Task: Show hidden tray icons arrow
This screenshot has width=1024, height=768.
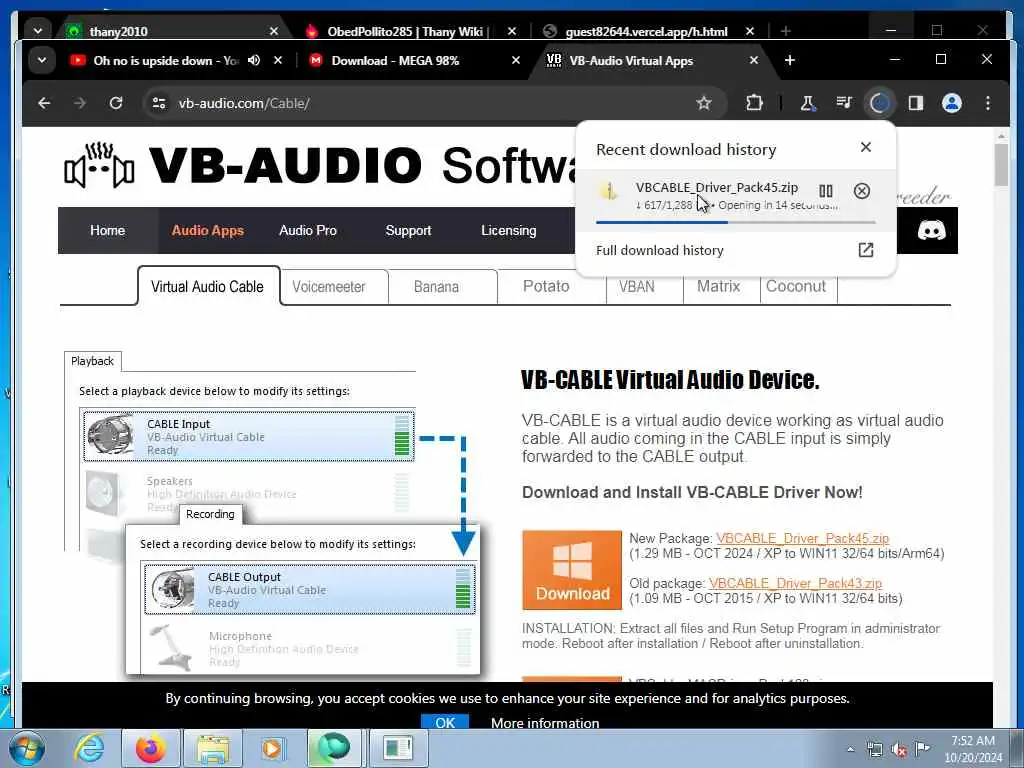Action: click(x=850, y=750)
